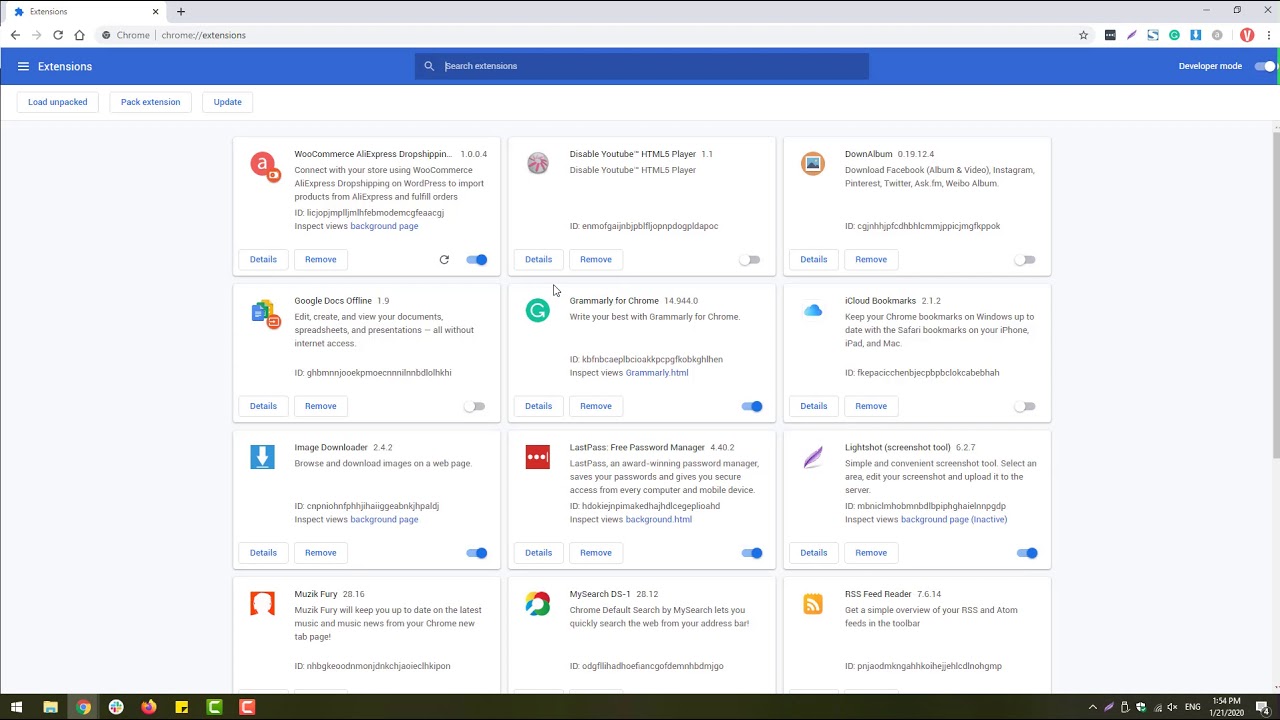Reload the page from browser toolbar

(58, 35)
